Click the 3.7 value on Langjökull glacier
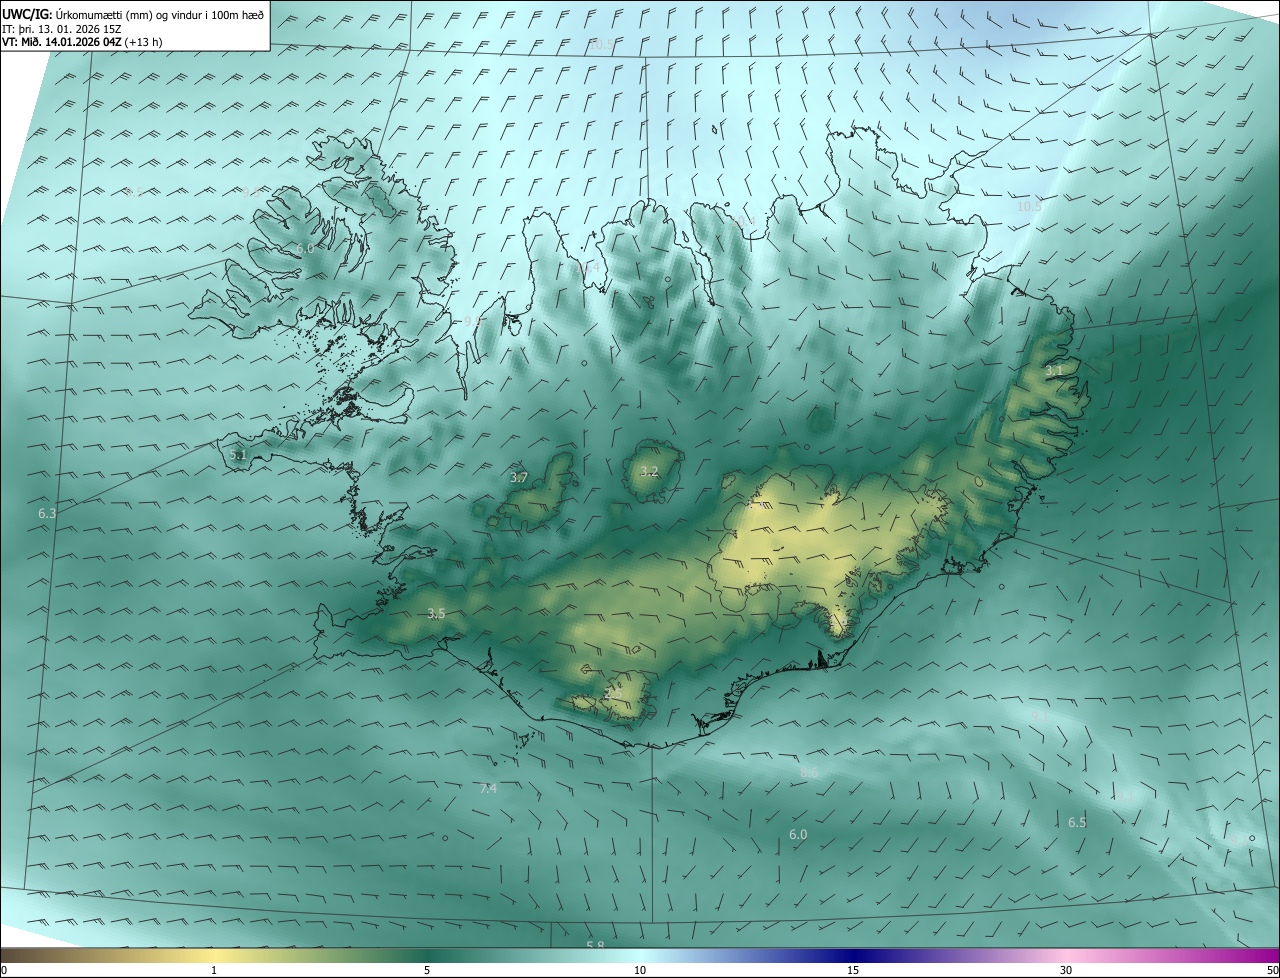The image size is (1280, 978). 519,478
